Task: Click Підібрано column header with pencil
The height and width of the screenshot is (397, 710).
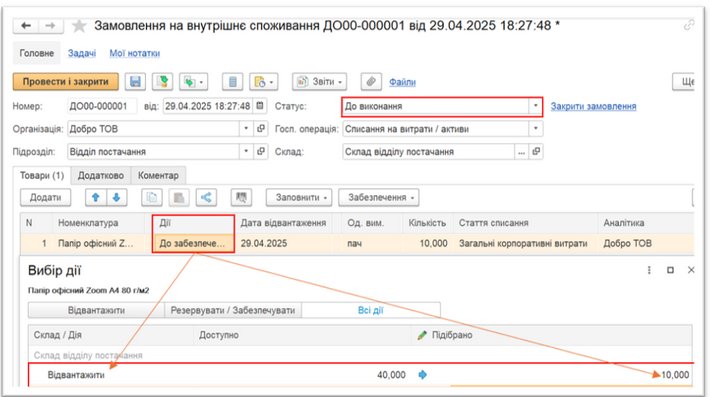Action: [x=445, y=335]
